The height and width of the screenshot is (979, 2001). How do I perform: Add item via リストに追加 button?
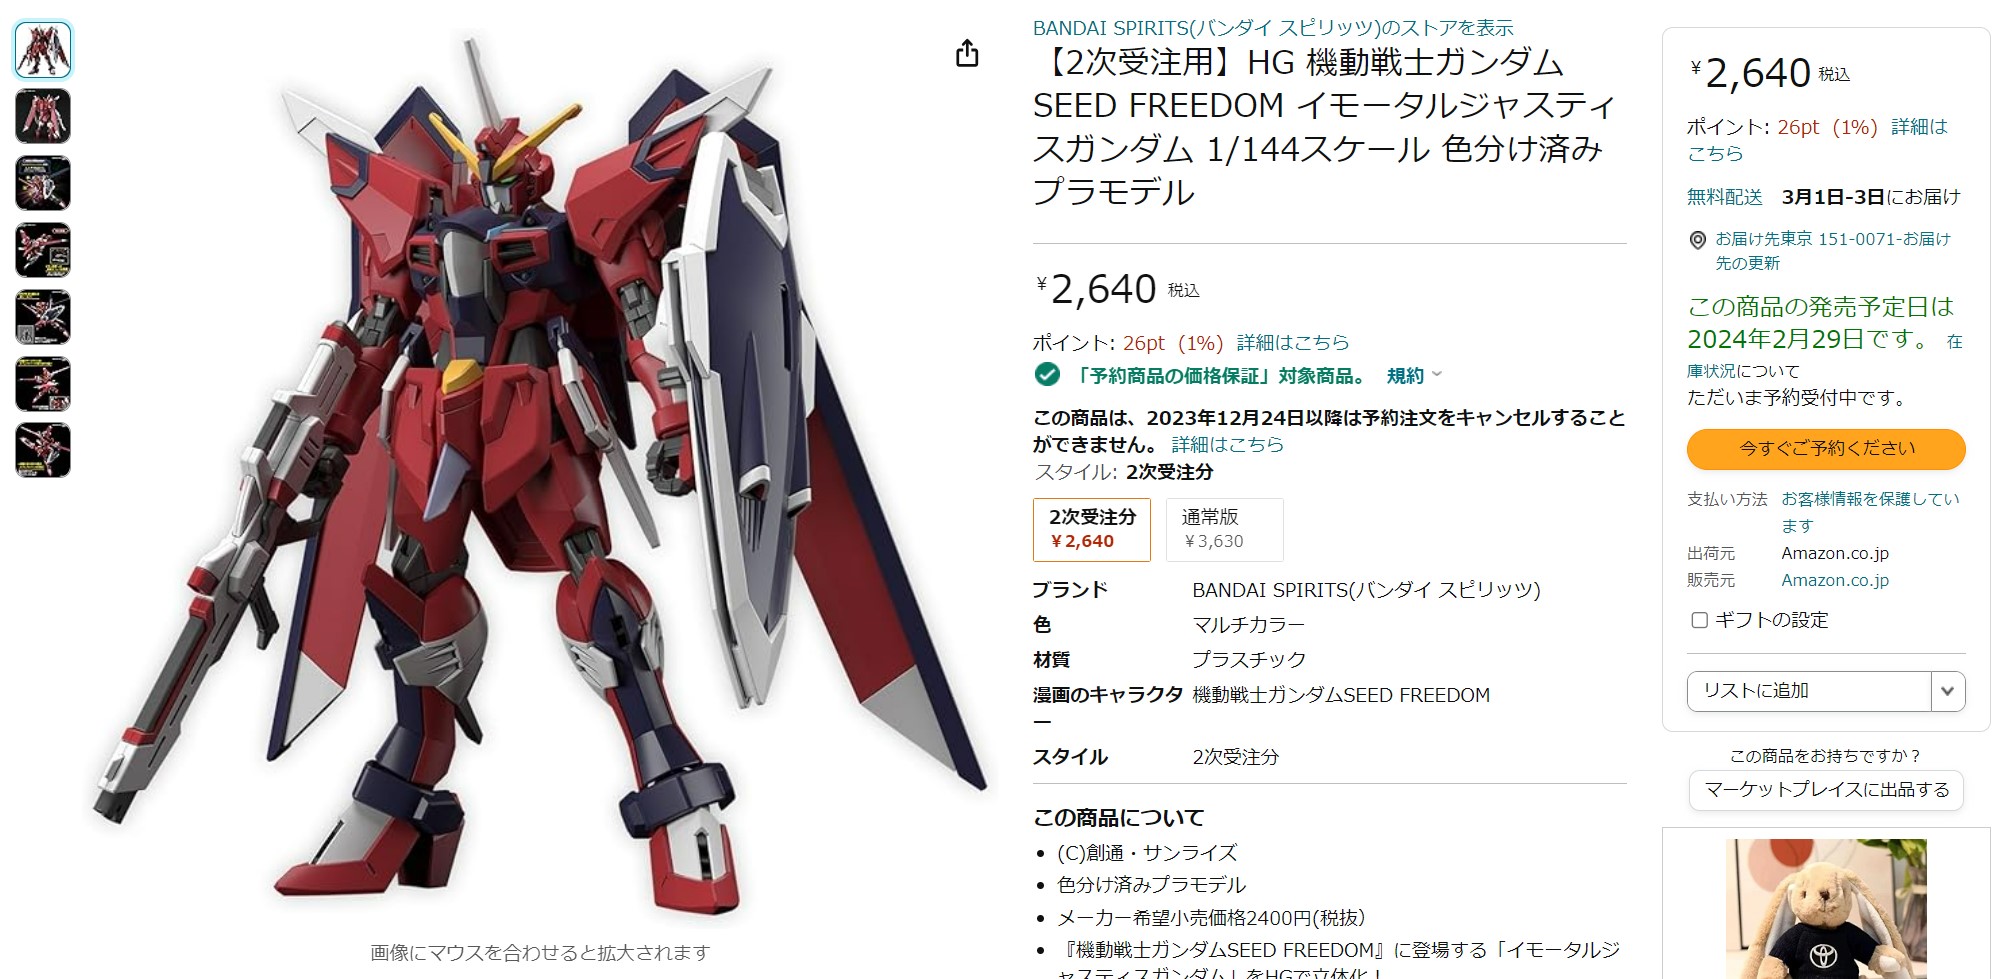pyautogui.click(x=1809, y=691)
